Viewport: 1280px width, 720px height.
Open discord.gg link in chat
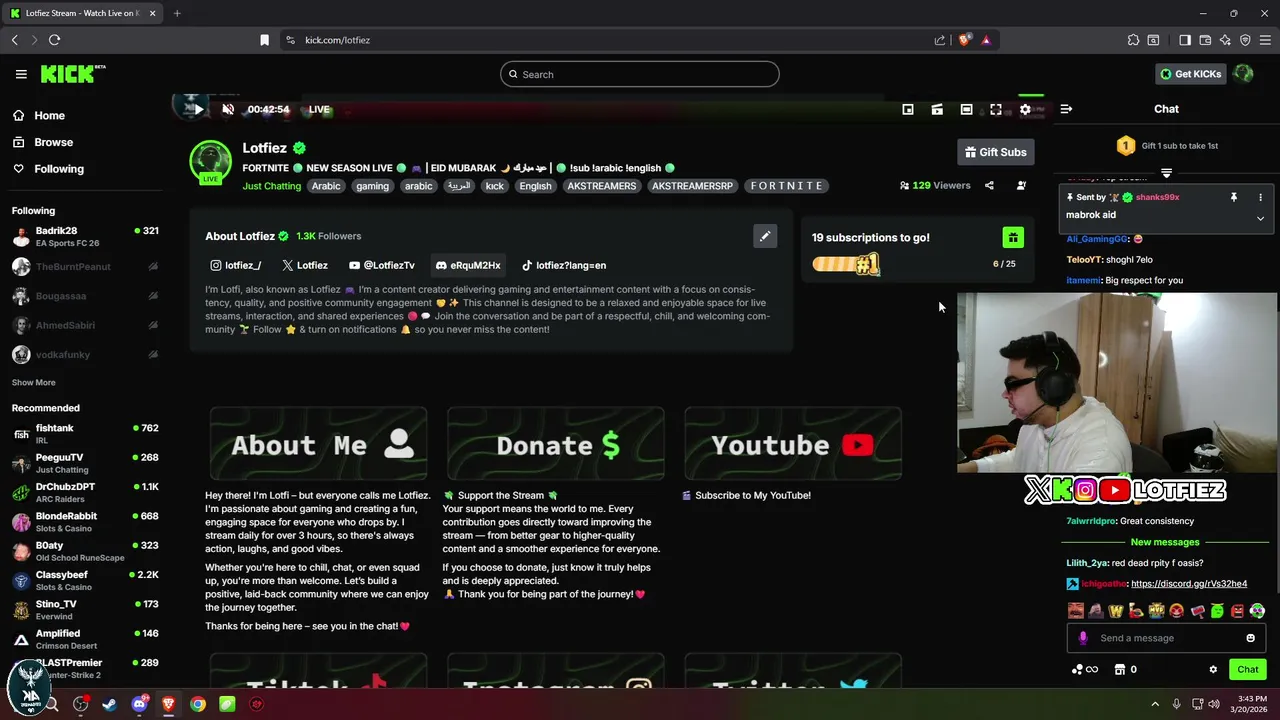[1189, 584]
